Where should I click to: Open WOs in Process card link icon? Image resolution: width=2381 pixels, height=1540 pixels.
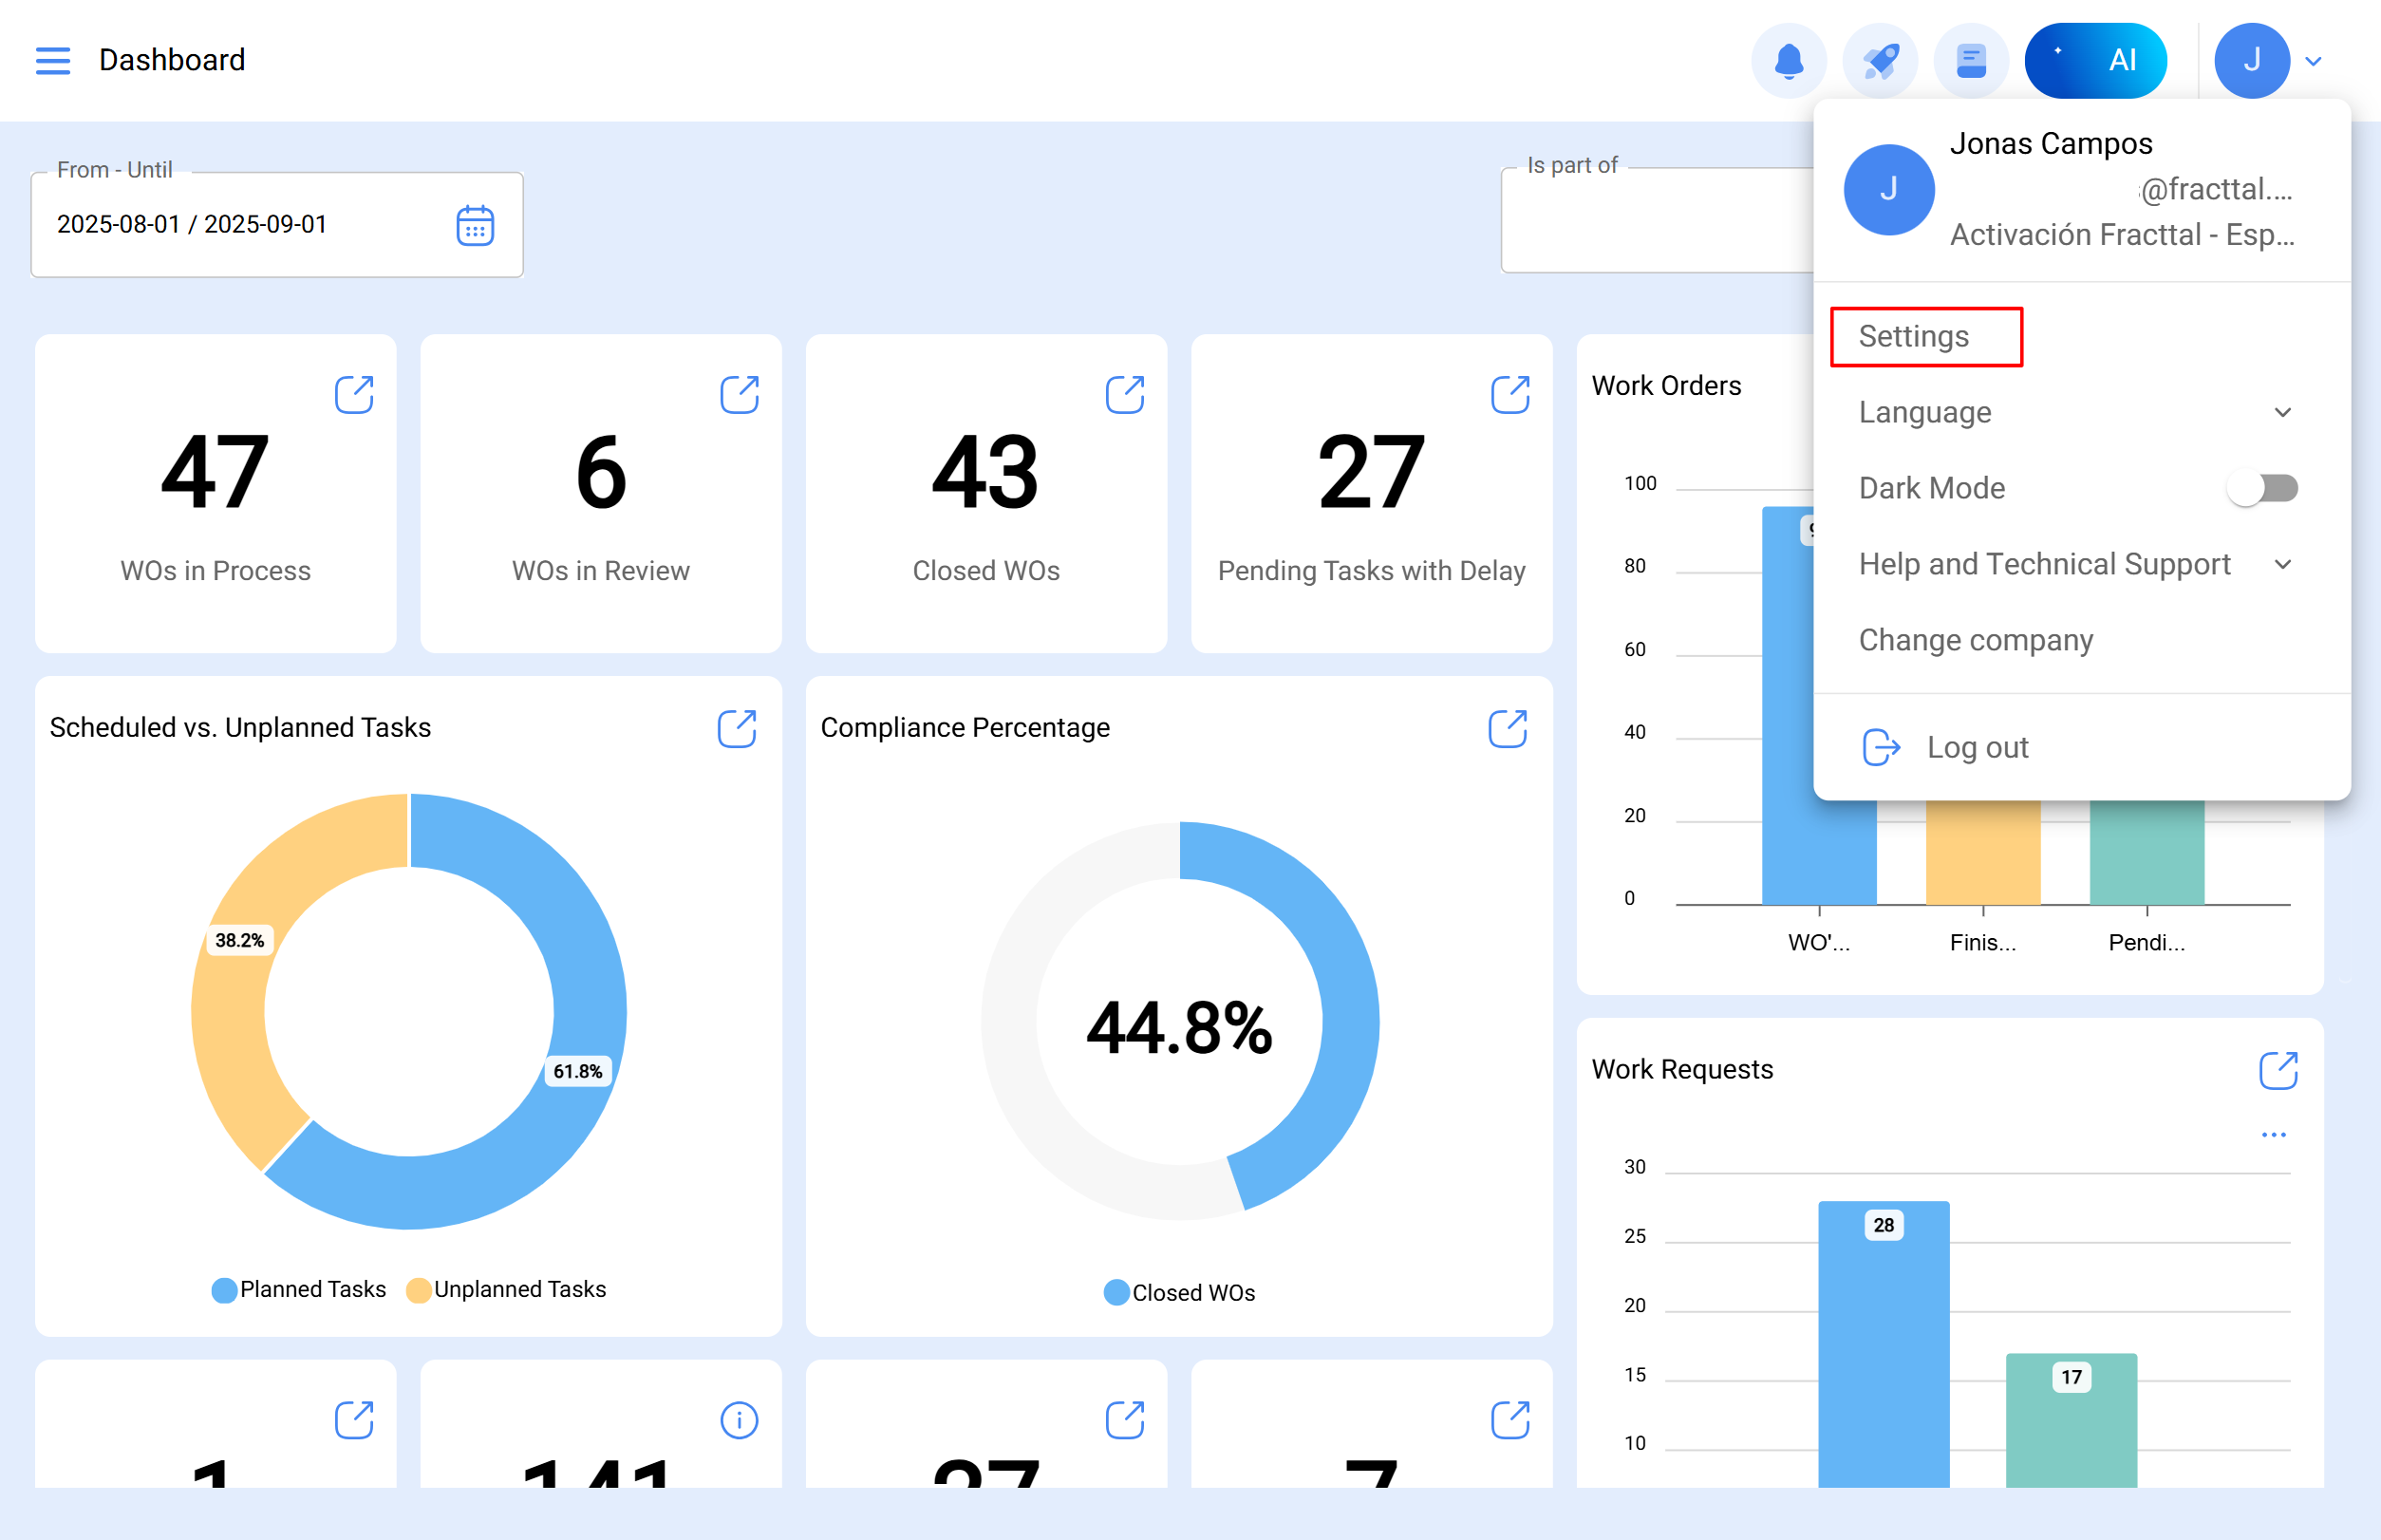pyautogui.click(x=354, y=395)
